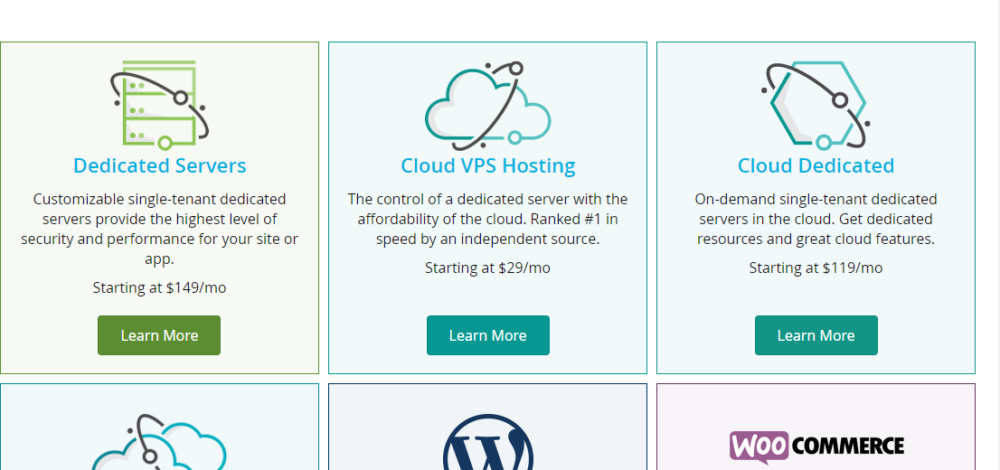Open the Cloud VPS Hosting heading link

pos(487,165)
